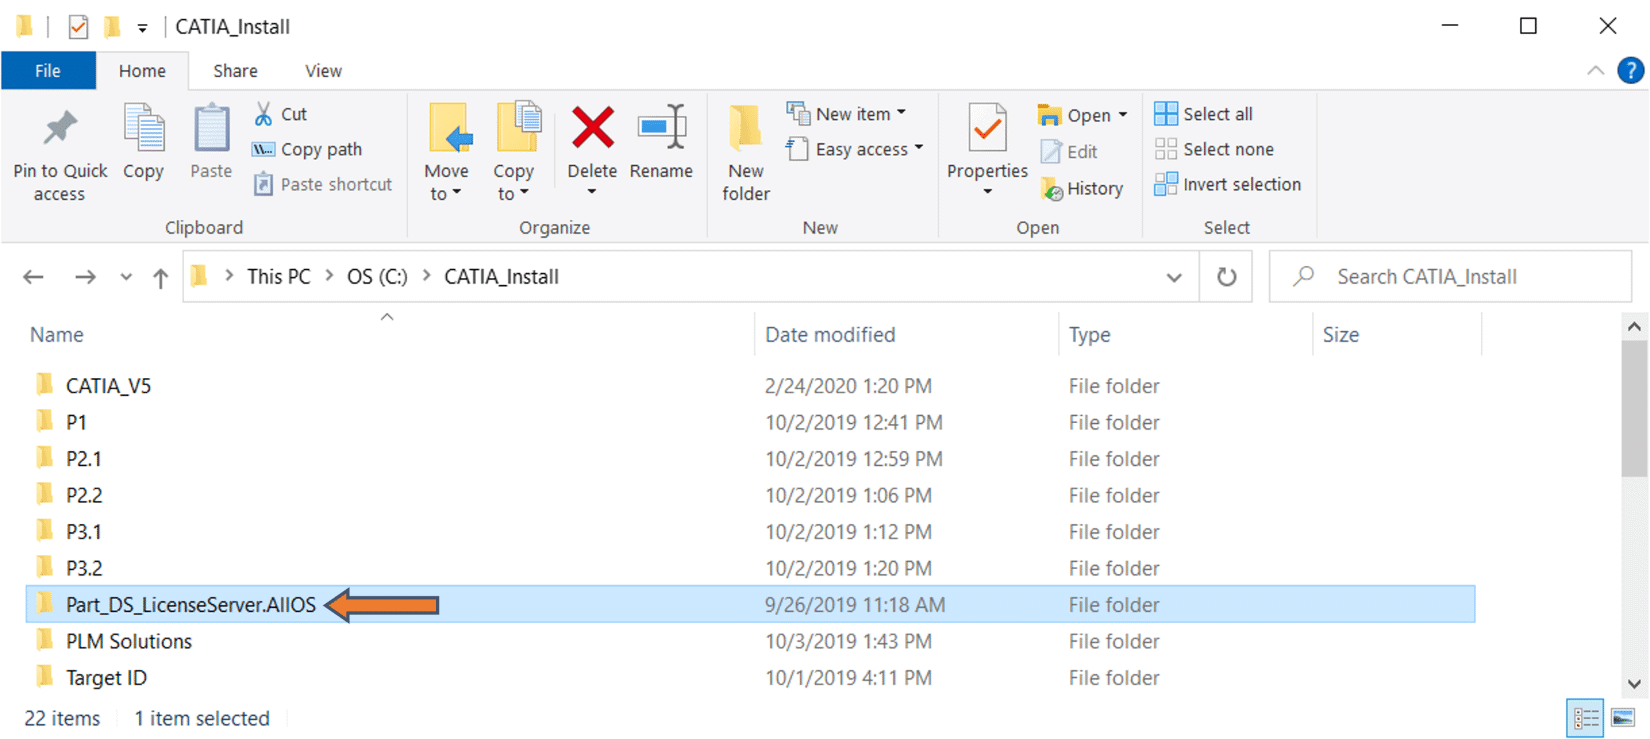Viewport: 1650px width, 739px height.
Task: Click Invert selection in ribbon
Action: click(x=1228, y=184)
